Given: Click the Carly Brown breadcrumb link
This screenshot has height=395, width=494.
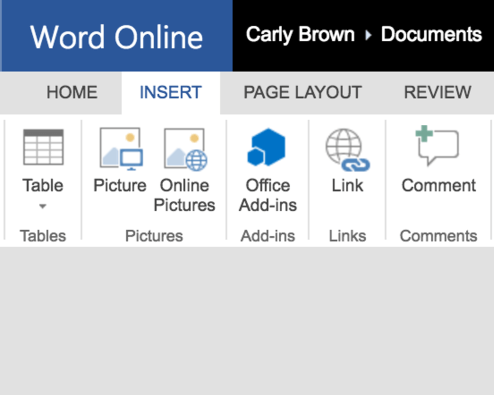Looking at the screenshot, I should tap(300, 35).
